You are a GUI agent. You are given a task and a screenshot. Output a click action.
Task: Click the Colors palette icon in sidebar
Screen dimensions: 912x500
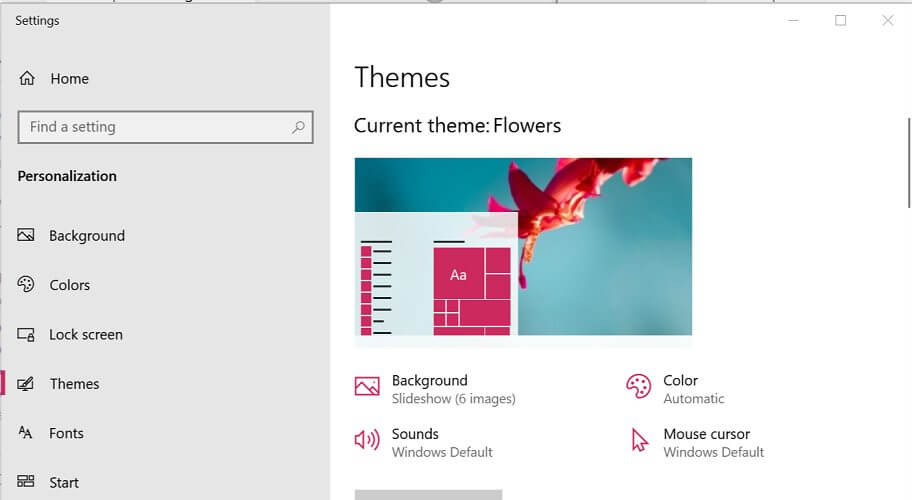coord(26,284)
